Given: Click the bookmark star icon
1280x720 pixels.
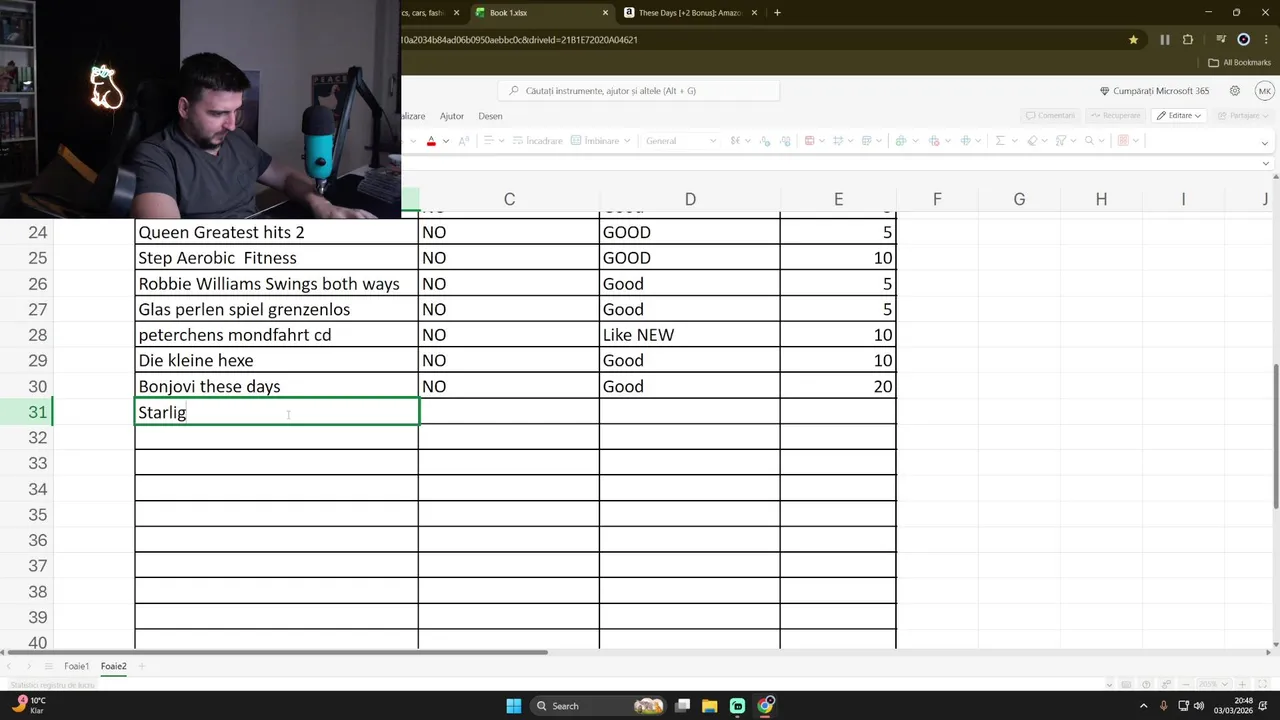Looking at the screenshot, I should pos(1133,40).
